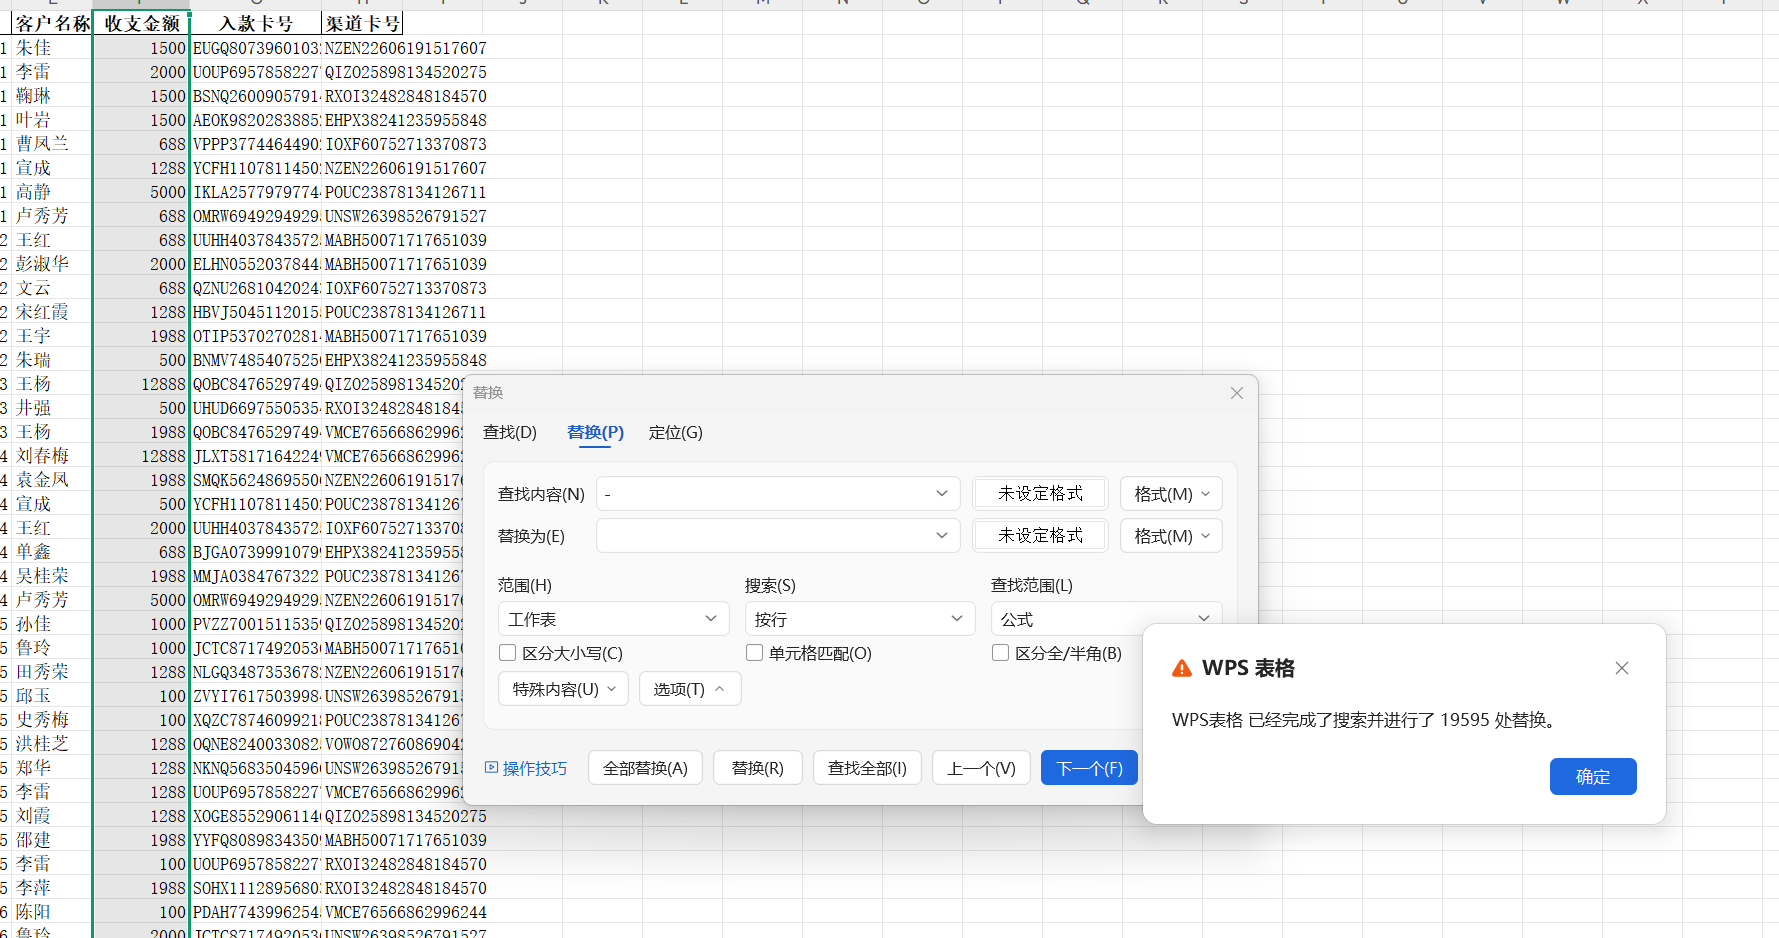Select the cell containing 陈阳
1779x938 pixels.
(x=52, y=912)
